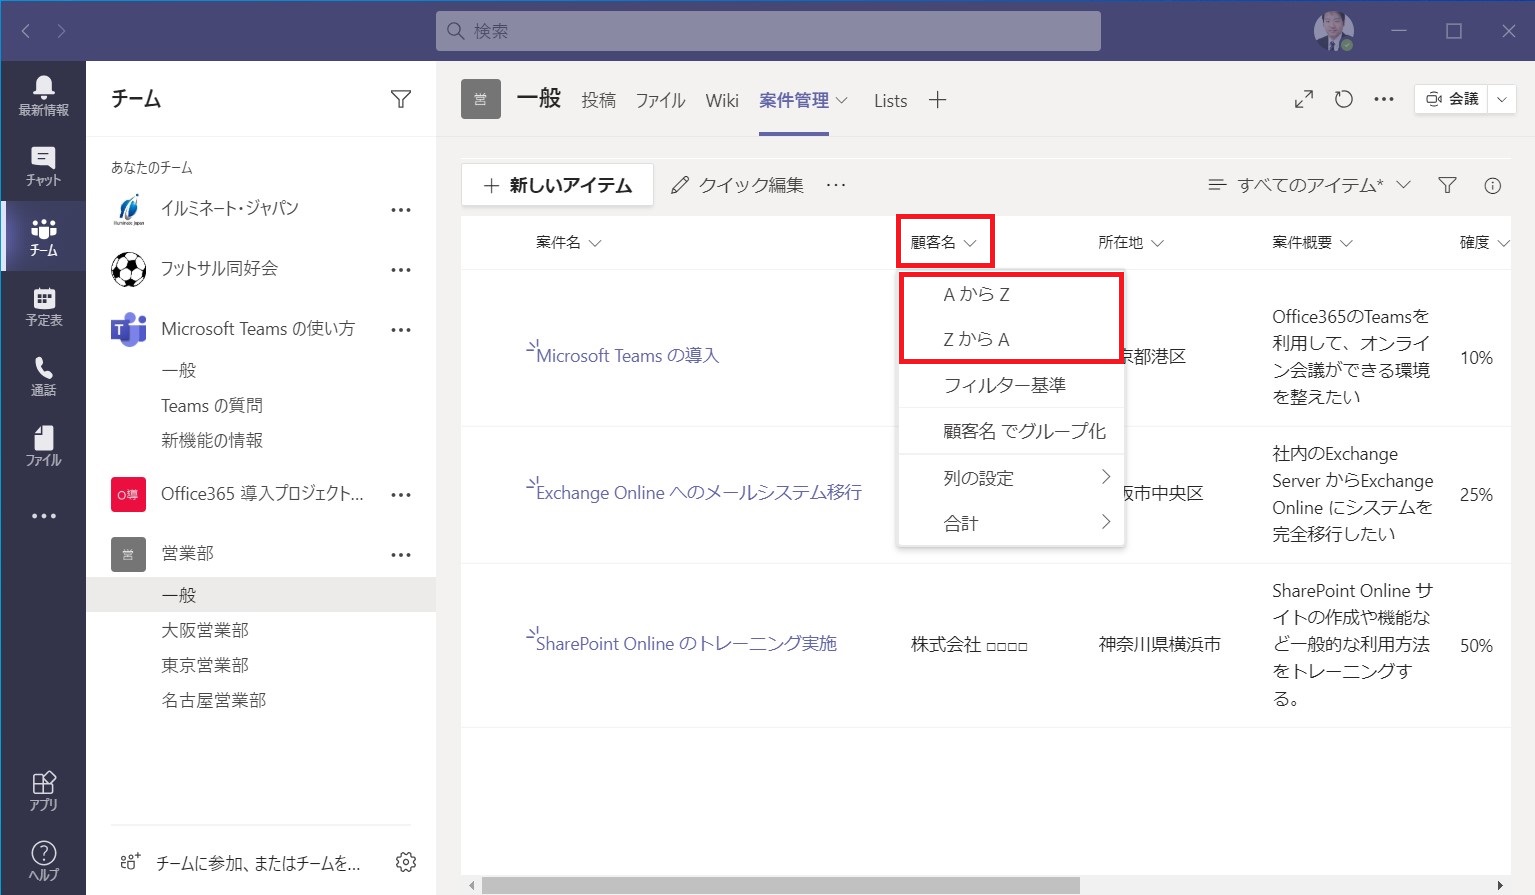Click the horizontal scrollbar of the list
The height and width of the screenshot is (895, 1535).
780,885
